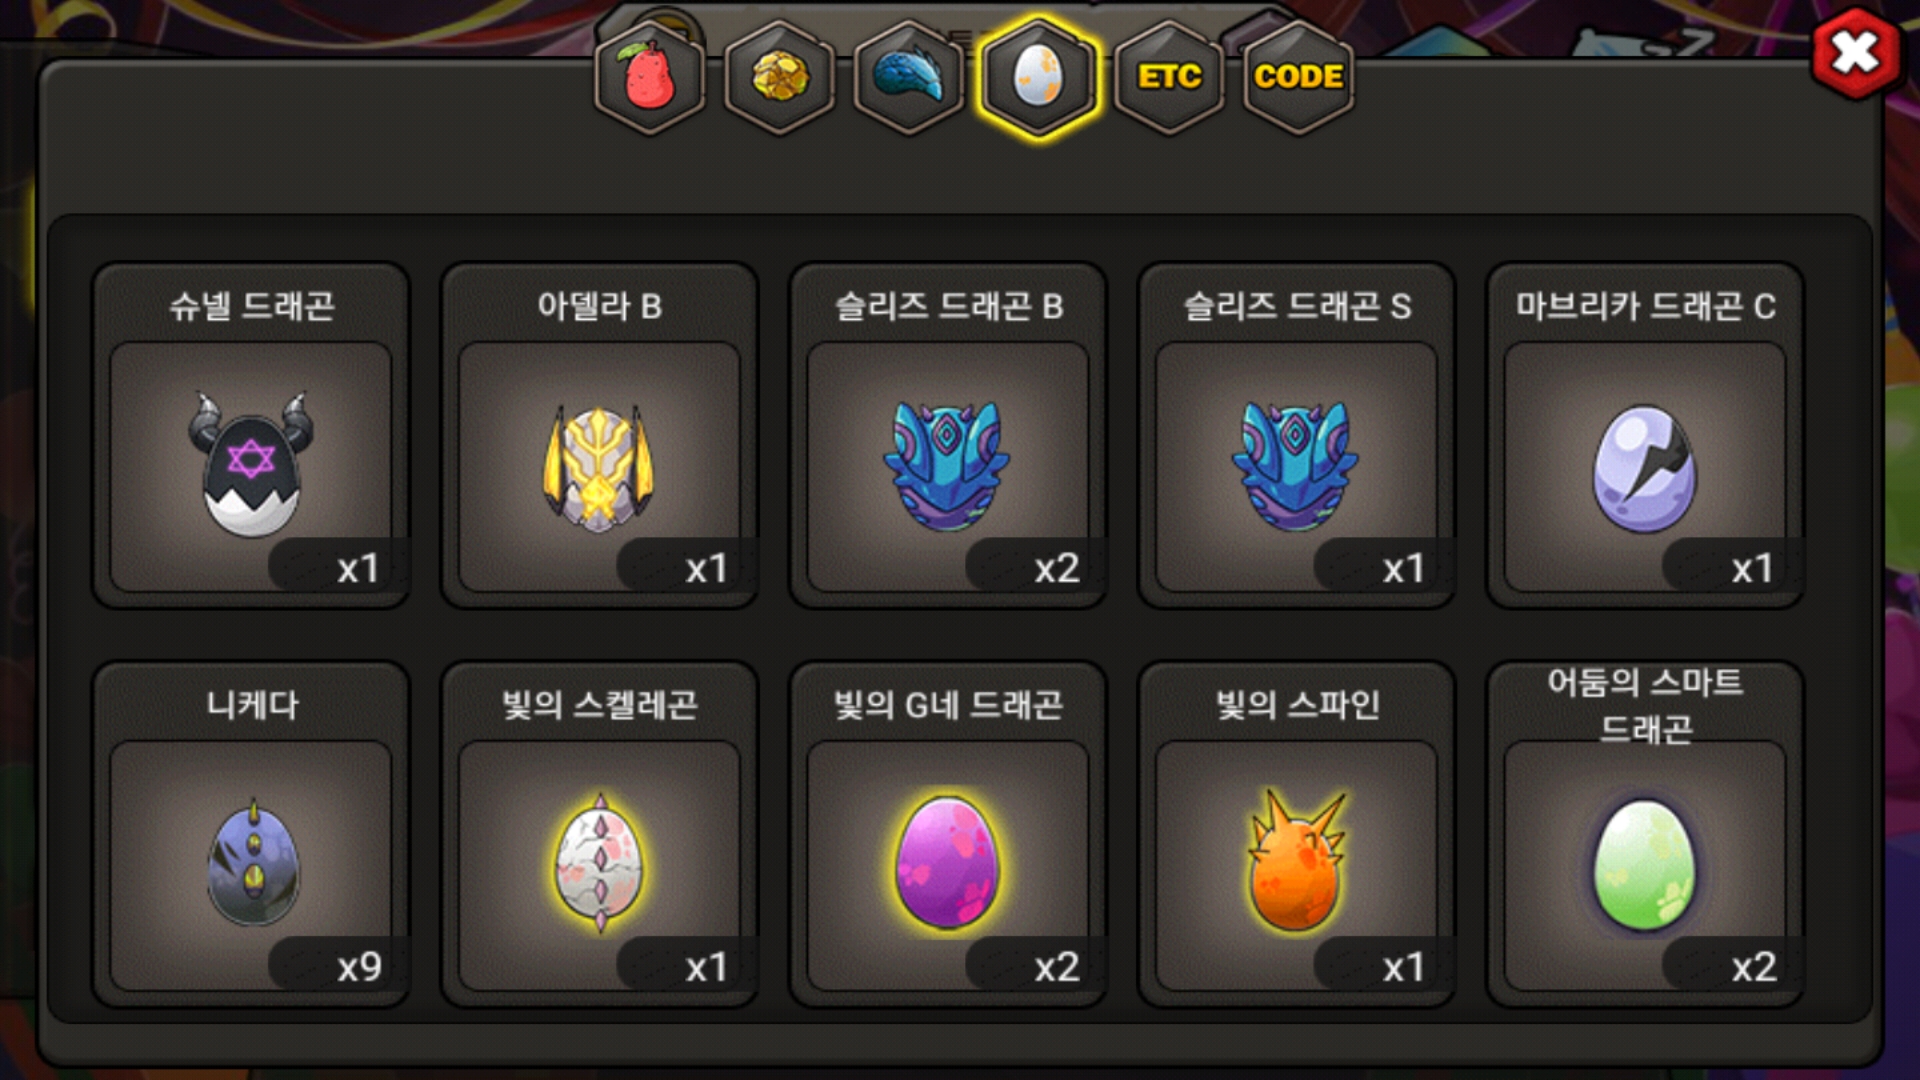Tap the cracked 마브리카 드래곤 C egg
1920x1080 pixels.
1645,466
